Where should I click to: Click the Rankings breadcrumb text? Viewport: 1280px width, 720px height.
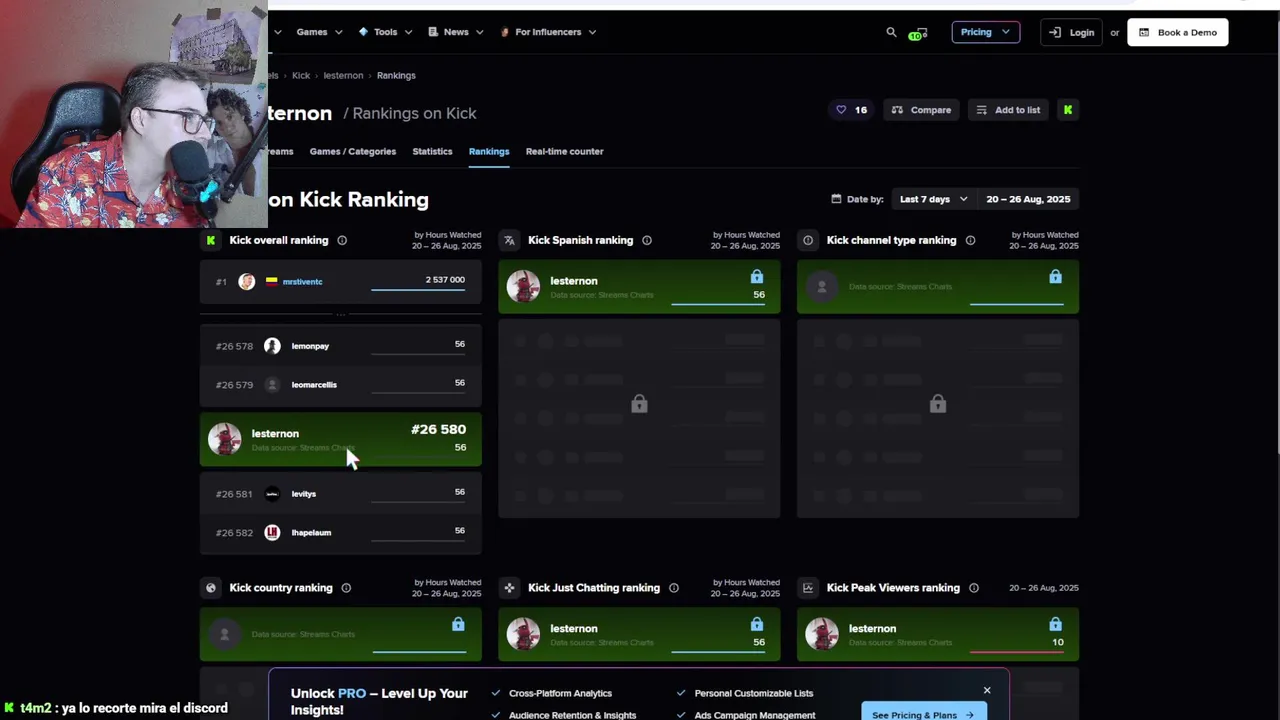[396, 75]
